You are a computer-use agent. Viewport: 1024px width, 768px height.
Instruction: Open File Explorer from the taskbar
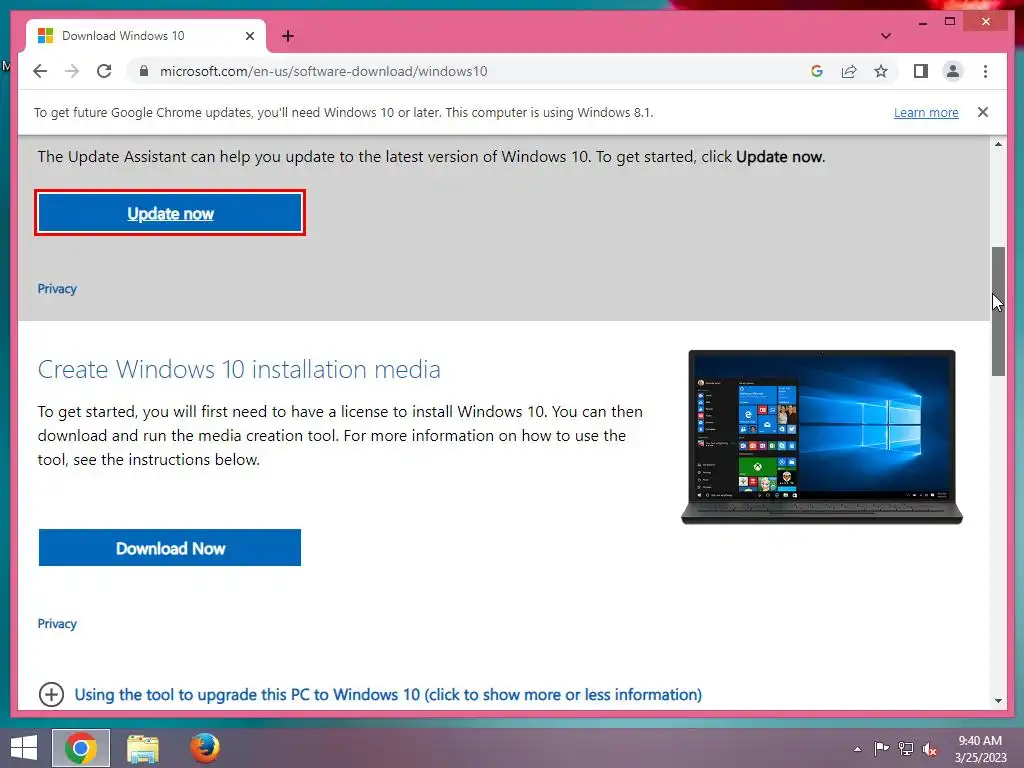142,748
